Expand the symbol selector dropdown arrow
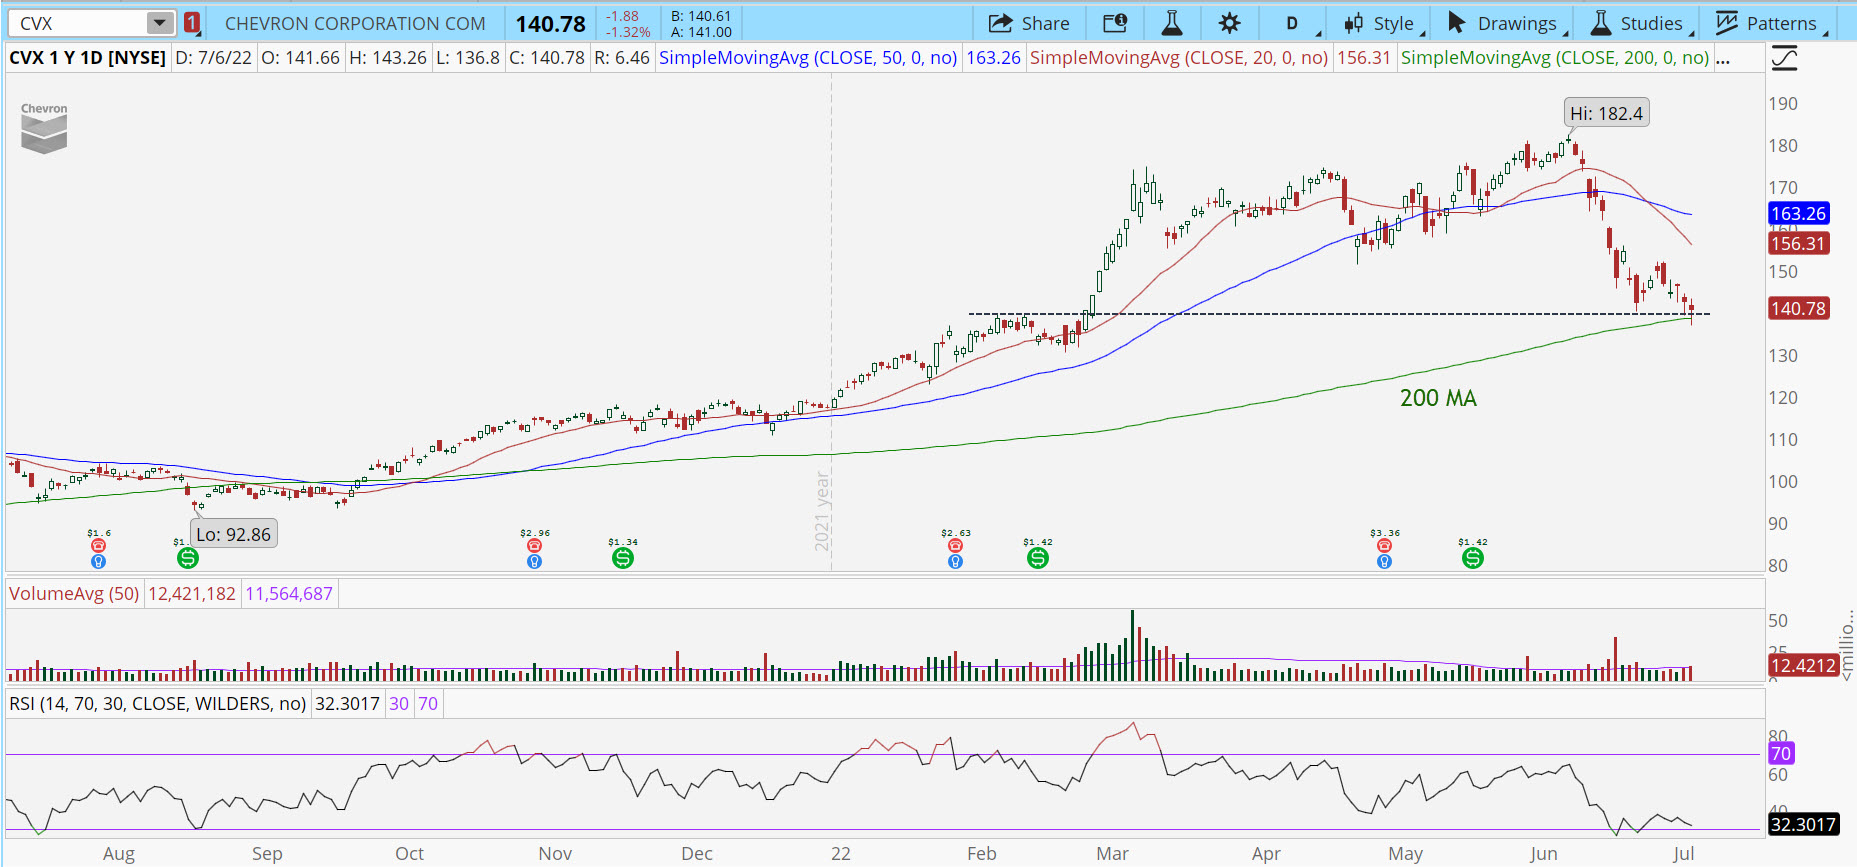 159,23
